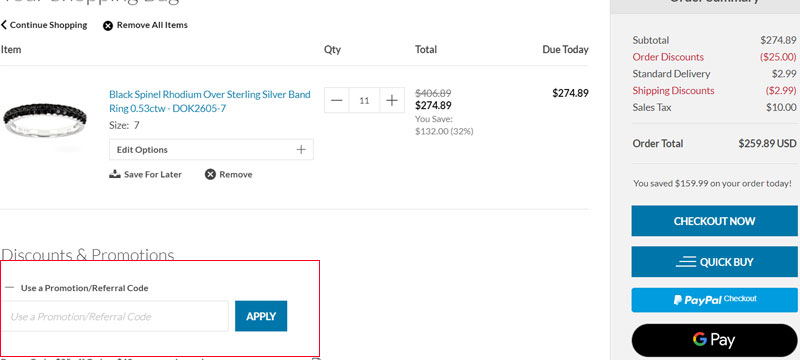Click the Order Discounts label
Screen dimensions: 800x360
coord(668,57)
